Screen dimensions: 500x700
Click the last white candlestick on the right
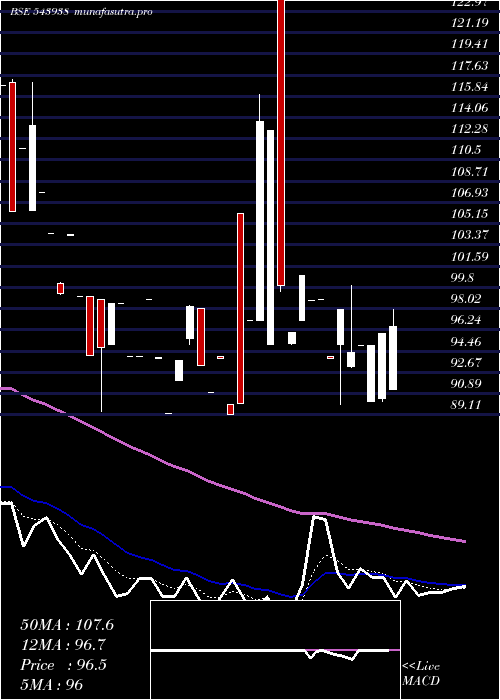(x=393, y=358)
